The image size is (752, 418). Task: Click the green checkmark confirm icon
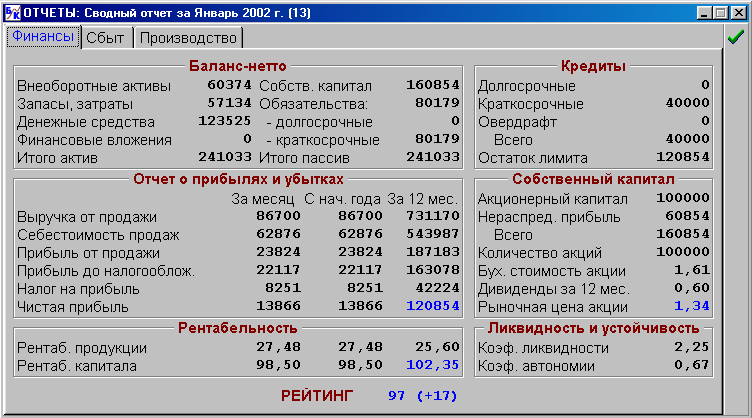(x=736, y=37)
